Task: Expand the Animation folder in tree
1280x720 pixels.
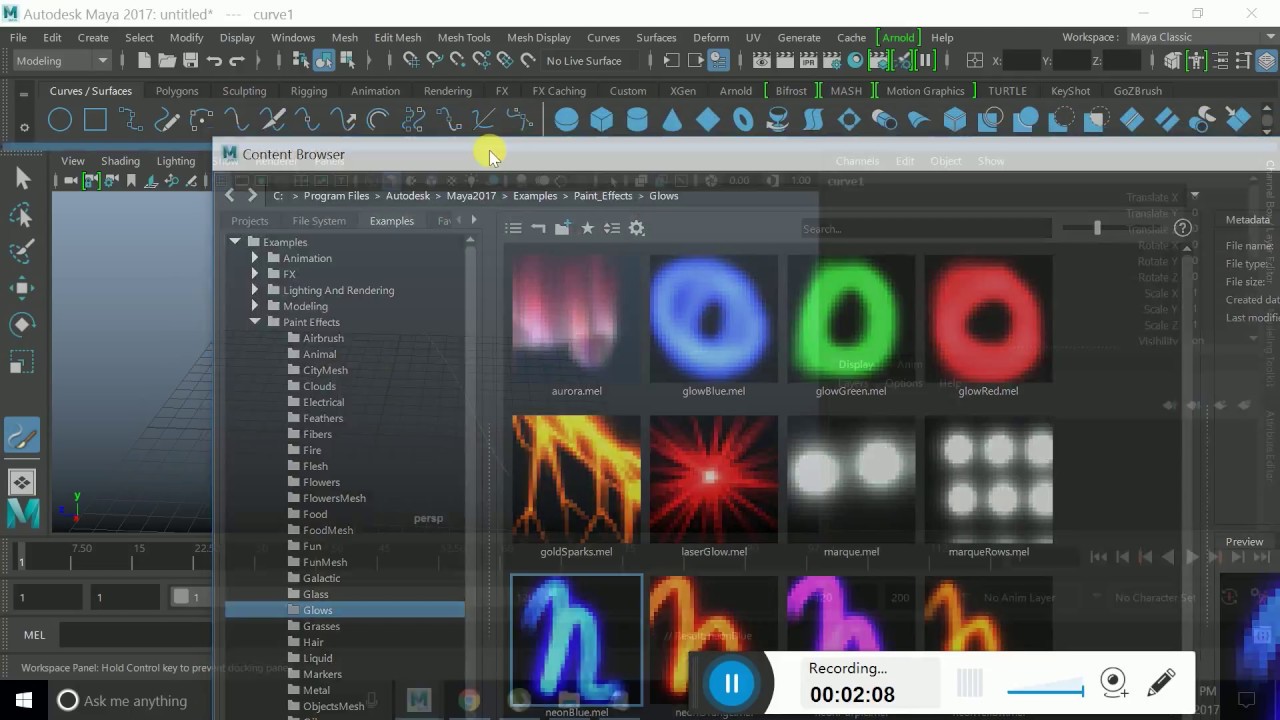Action: click(x=254, y=258)
